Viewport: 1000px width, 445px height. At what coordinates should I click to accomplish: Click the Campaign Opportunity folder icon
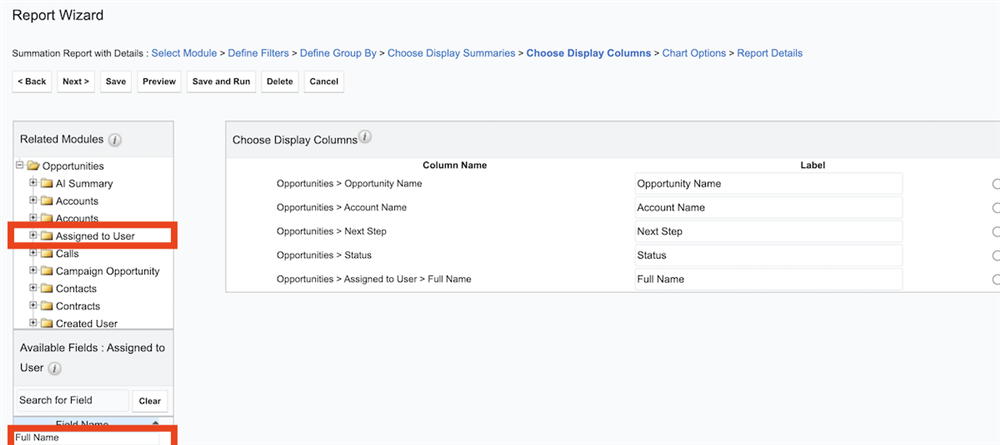(46, 271)
